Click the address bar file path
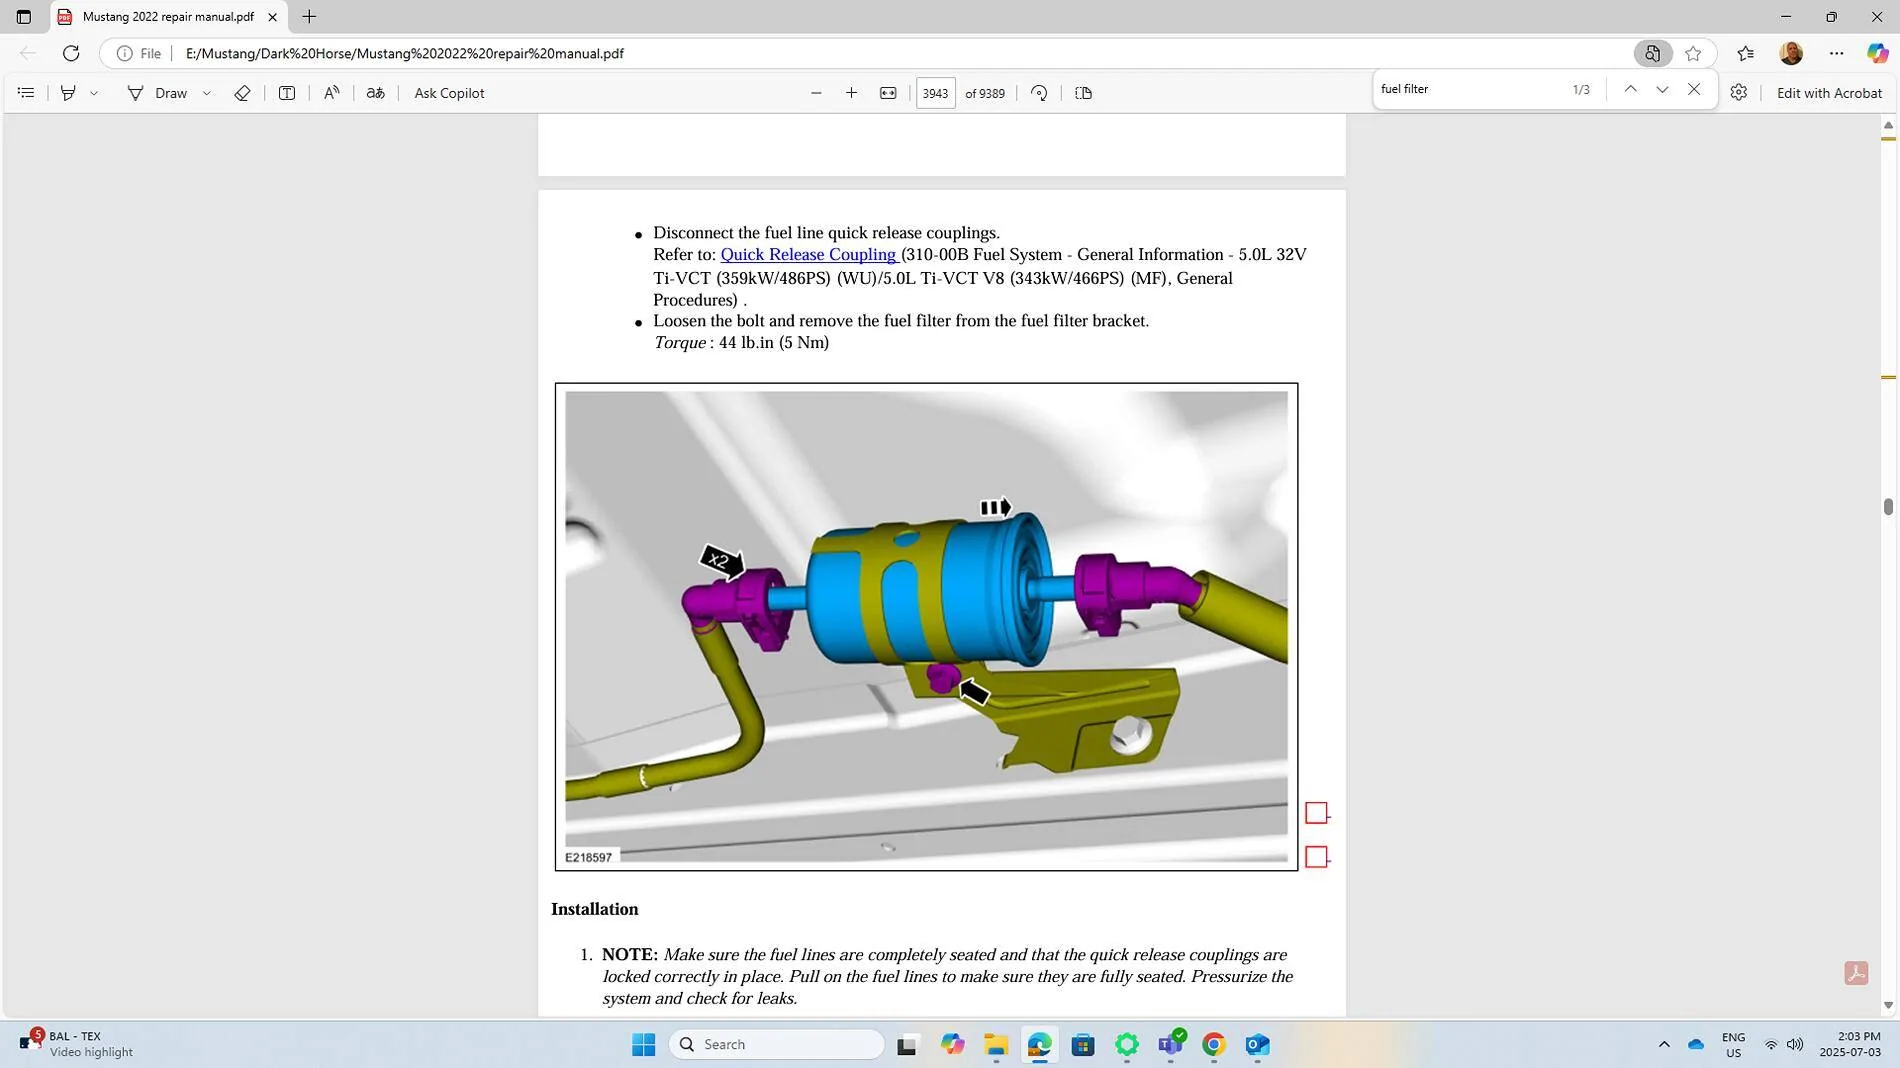 [x=404, y=53]
